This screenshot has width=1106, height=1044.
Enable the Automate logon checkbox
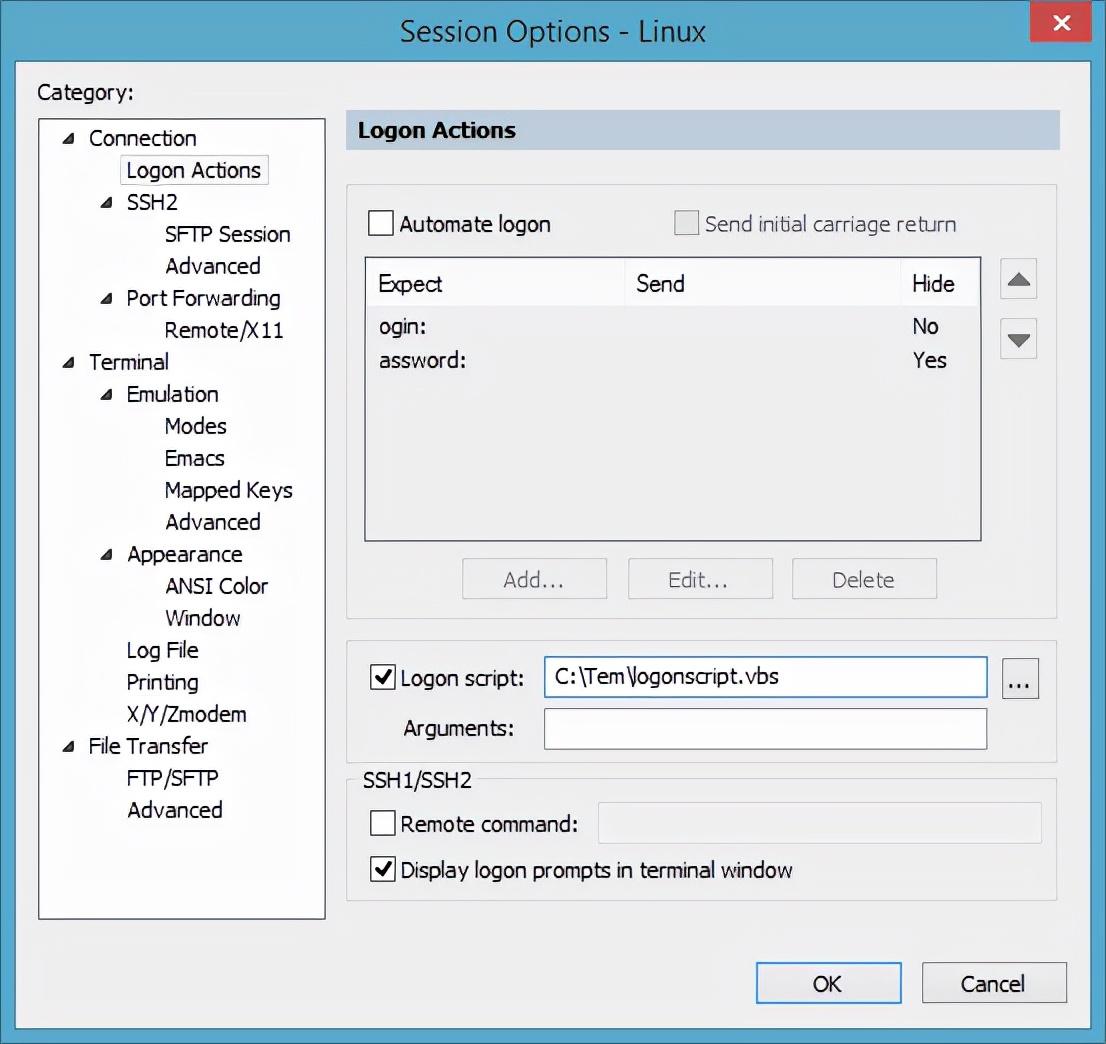click(381, 224)
